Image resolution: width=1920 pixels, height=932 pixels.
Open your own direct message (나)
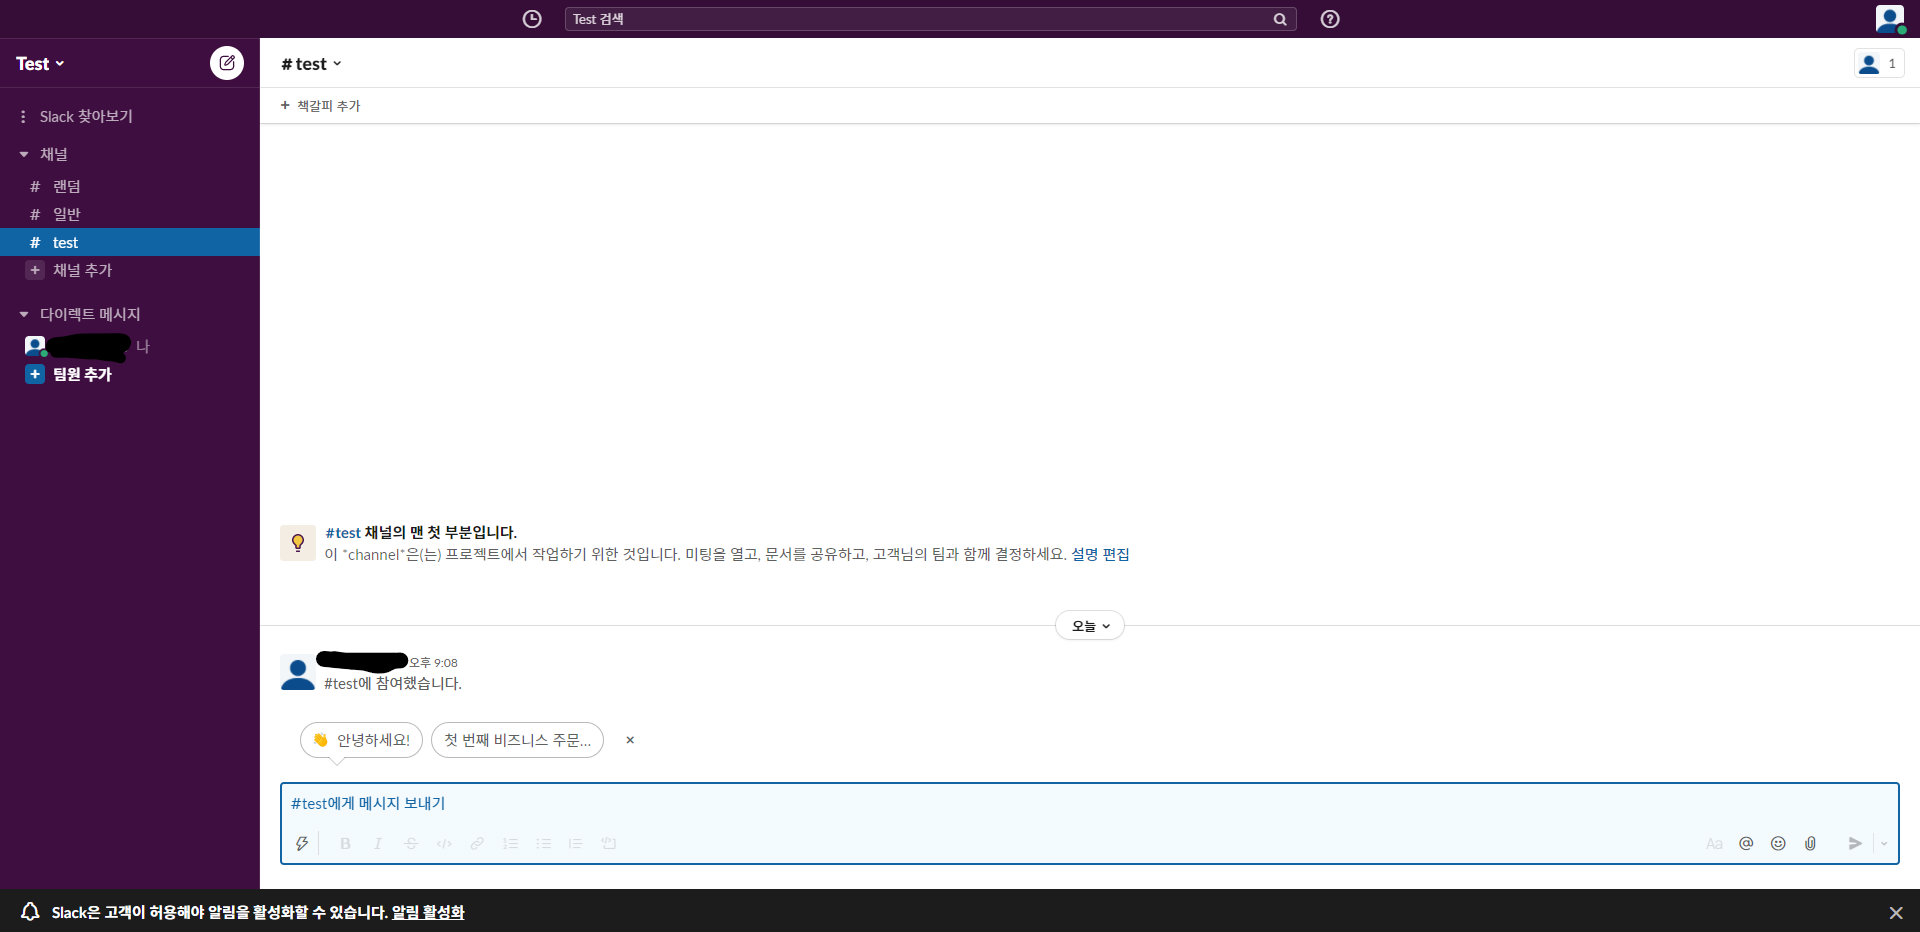130,346
